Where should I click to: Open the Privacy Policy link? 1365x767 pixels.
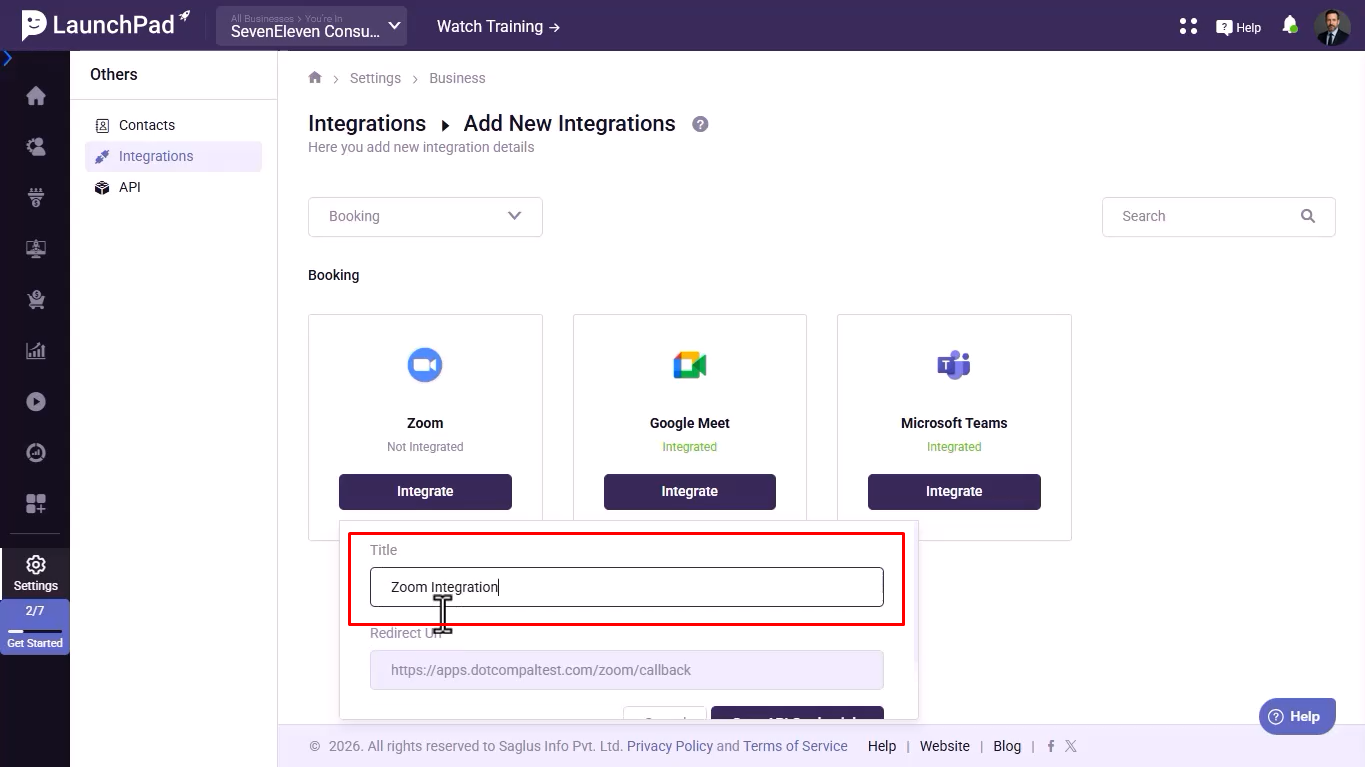[x=670, y=746]
